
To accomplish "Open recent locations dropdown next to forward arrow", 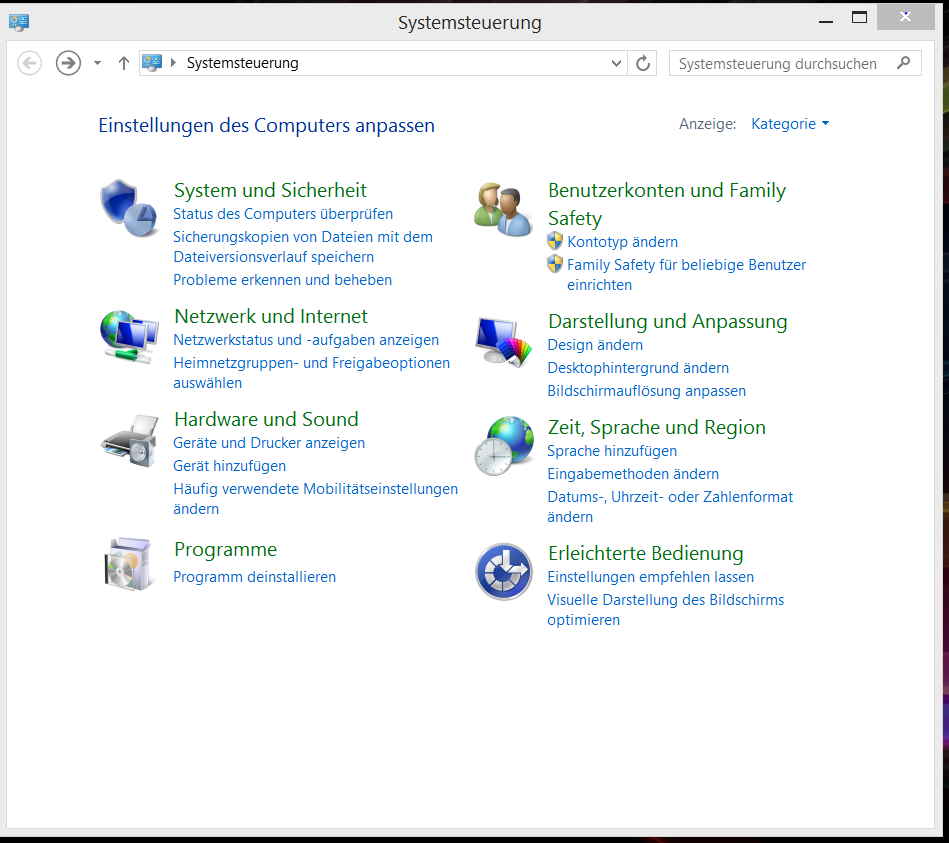I will click(97, 63).
